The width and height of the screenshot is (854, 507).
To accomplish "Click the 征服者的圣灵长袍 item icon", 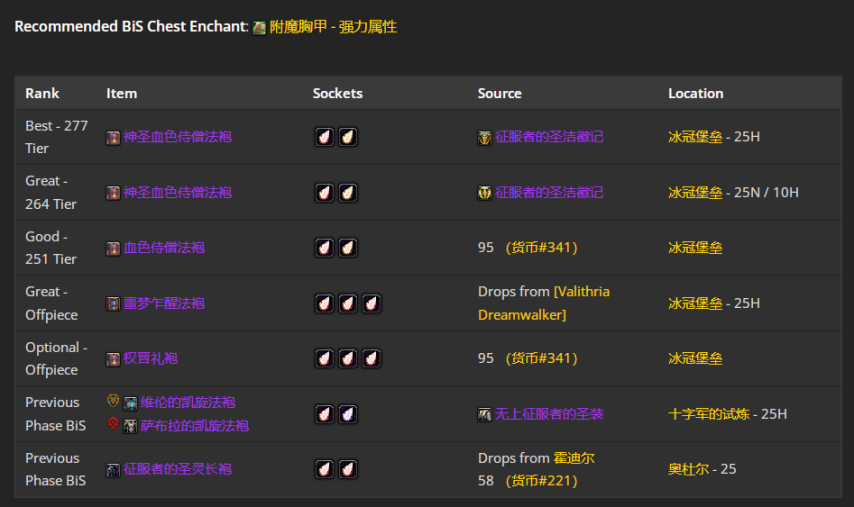I will click(113, 470).
